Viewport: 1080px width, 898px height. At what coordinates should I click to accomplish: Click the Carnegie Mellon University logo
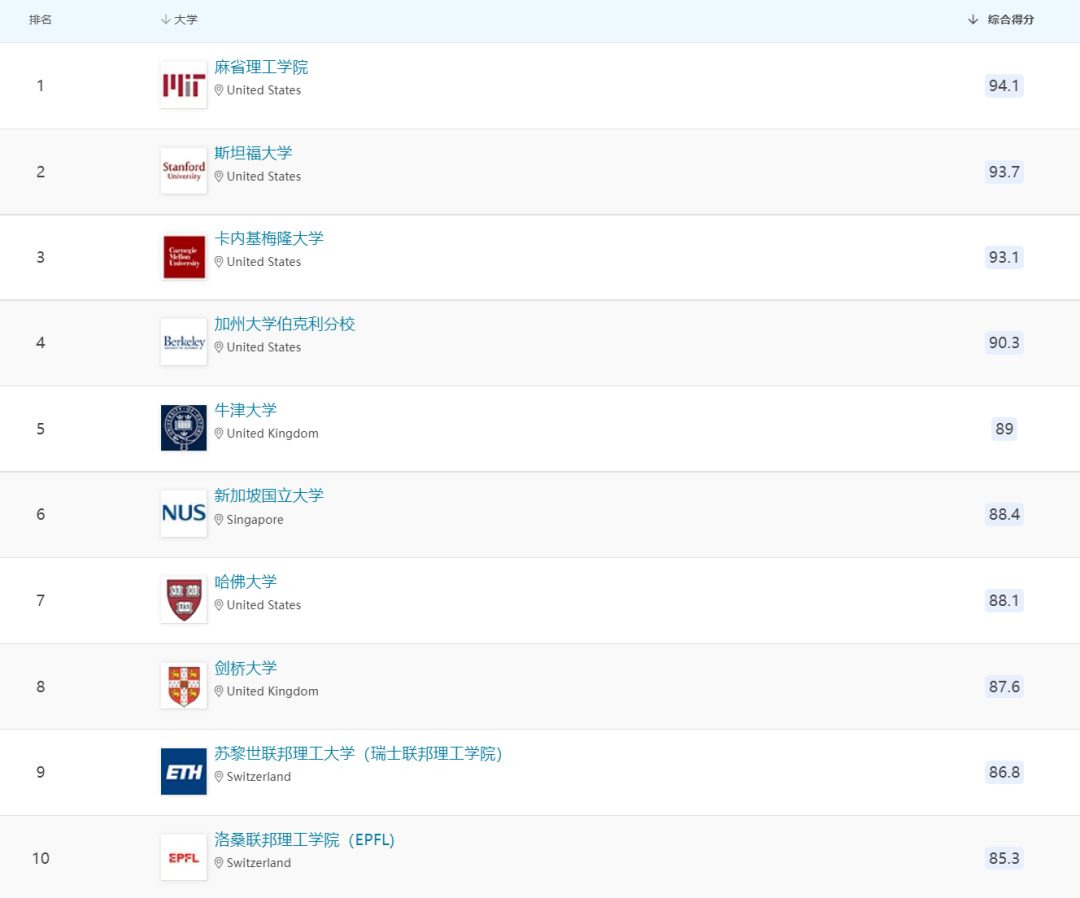point(183,257)
